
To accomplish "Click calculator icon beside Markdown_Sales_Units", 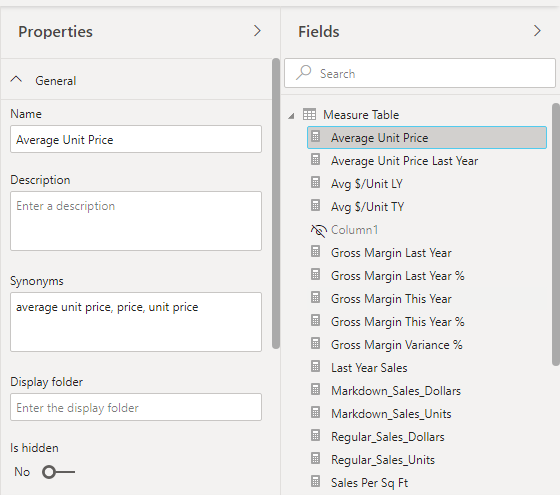I will pyautogui.click(x=315, y=412).
